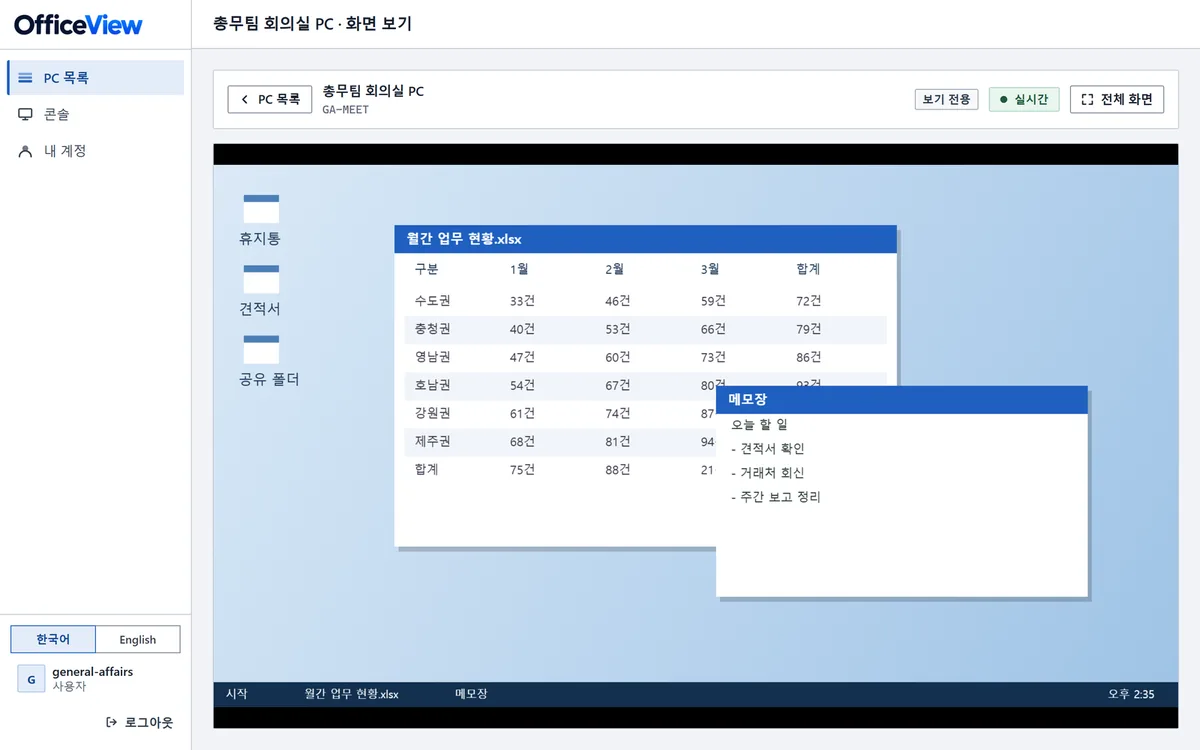Click 월간 업무 현황.xlsx in the taskbar
Viewport: 1200px width, 750px height.
[x=352, y=694]
